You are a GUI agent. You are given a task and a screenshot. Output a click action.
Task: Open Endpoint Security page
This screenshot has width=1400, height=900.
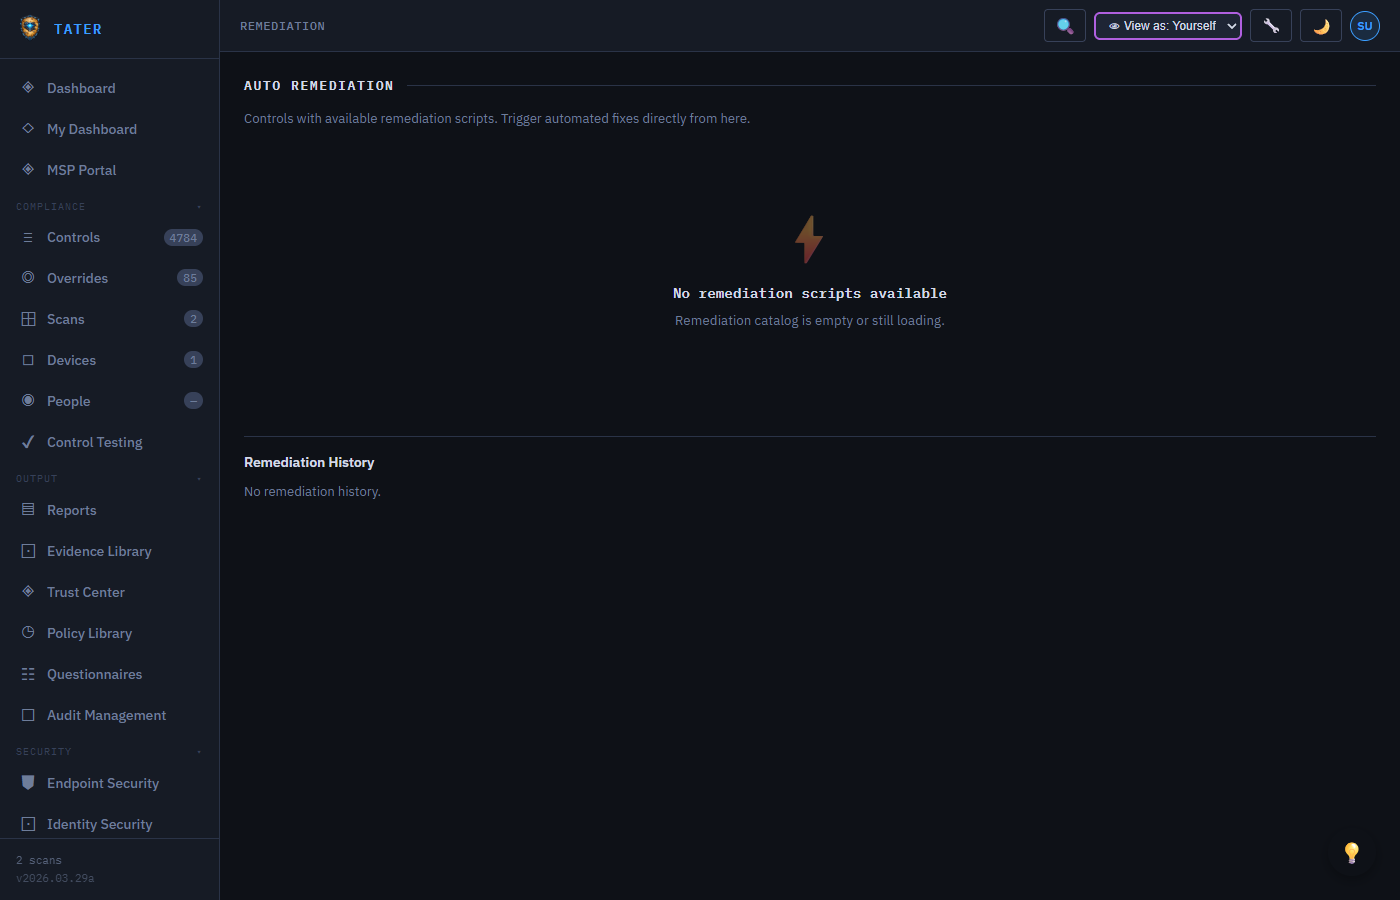coord(102,783)
